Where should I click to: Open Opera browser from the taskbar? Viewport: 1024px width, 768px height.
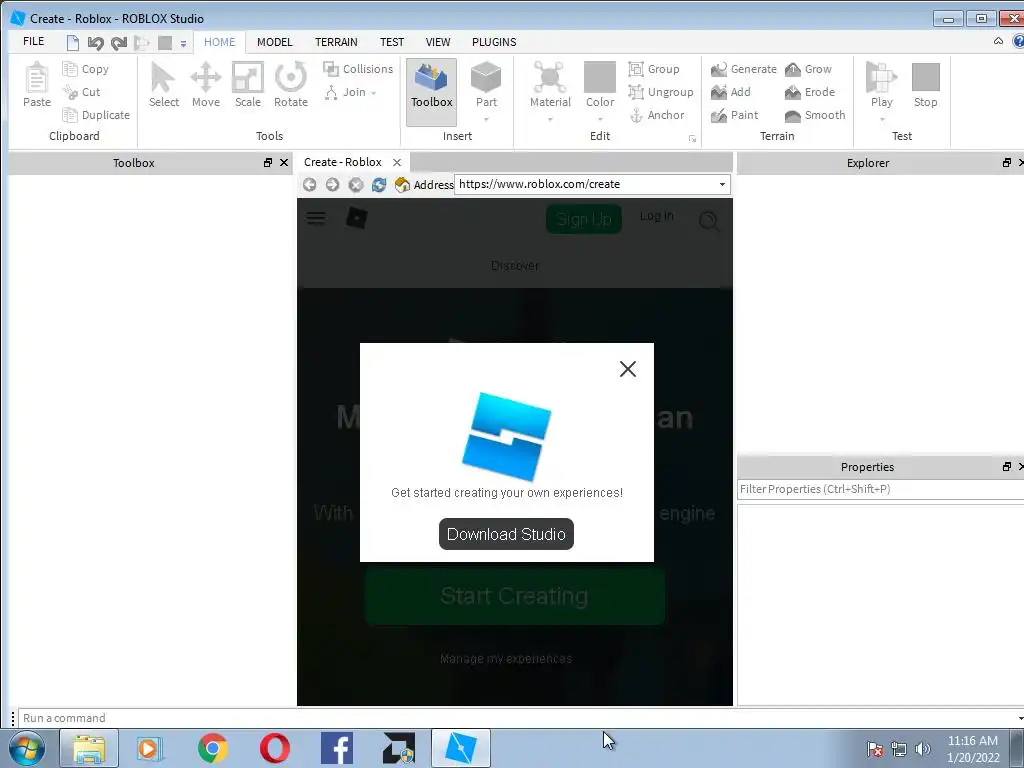click(275, 748)
